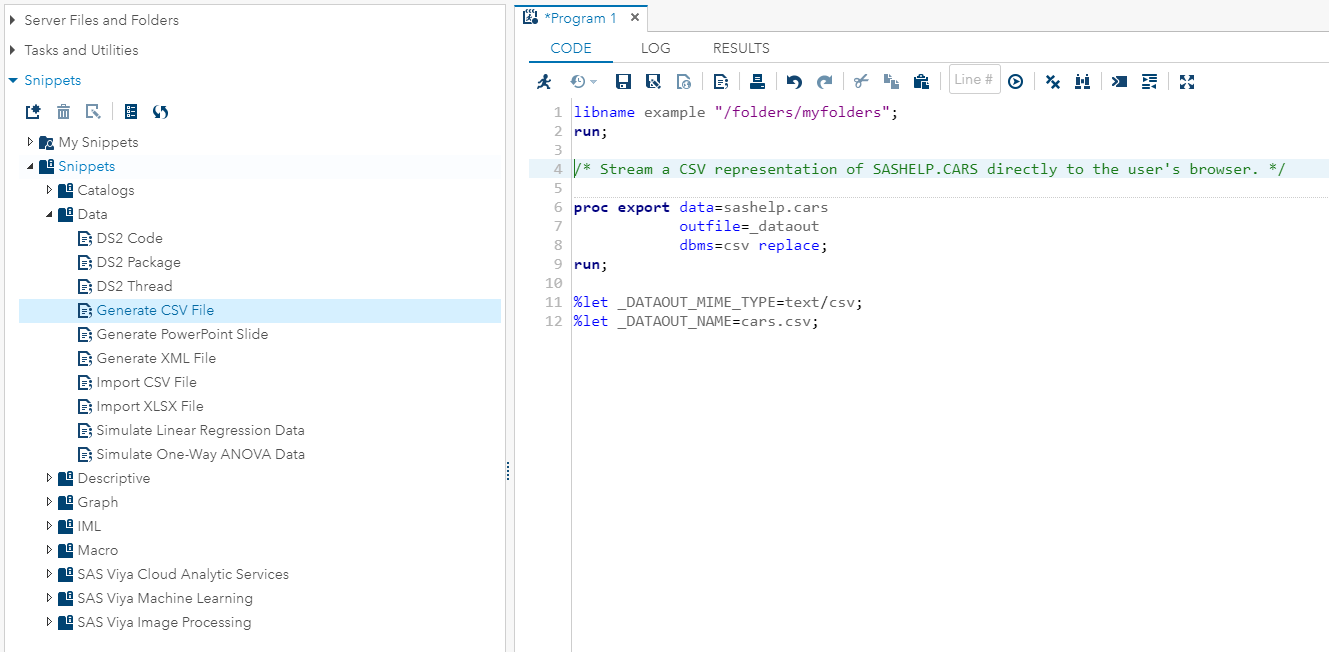Paste from the clipboard

pos(922,82)
